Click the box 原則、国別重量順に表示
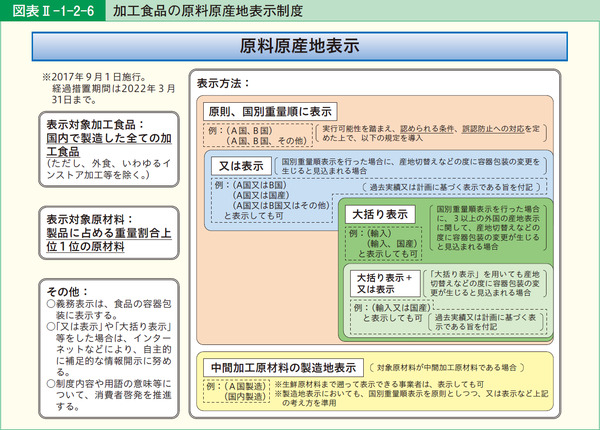 (270, 112)
